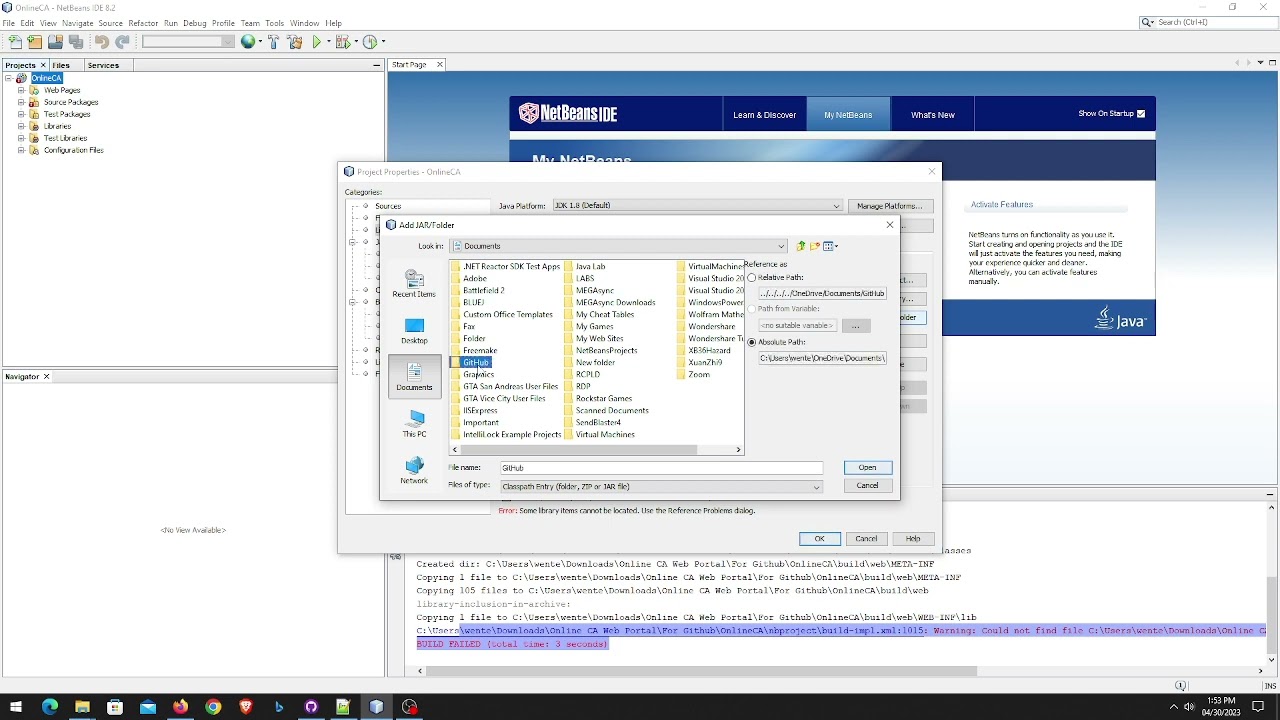1280x720 pixels.
Task: Expand the Source Packages tree node
Action: point(21,102)
